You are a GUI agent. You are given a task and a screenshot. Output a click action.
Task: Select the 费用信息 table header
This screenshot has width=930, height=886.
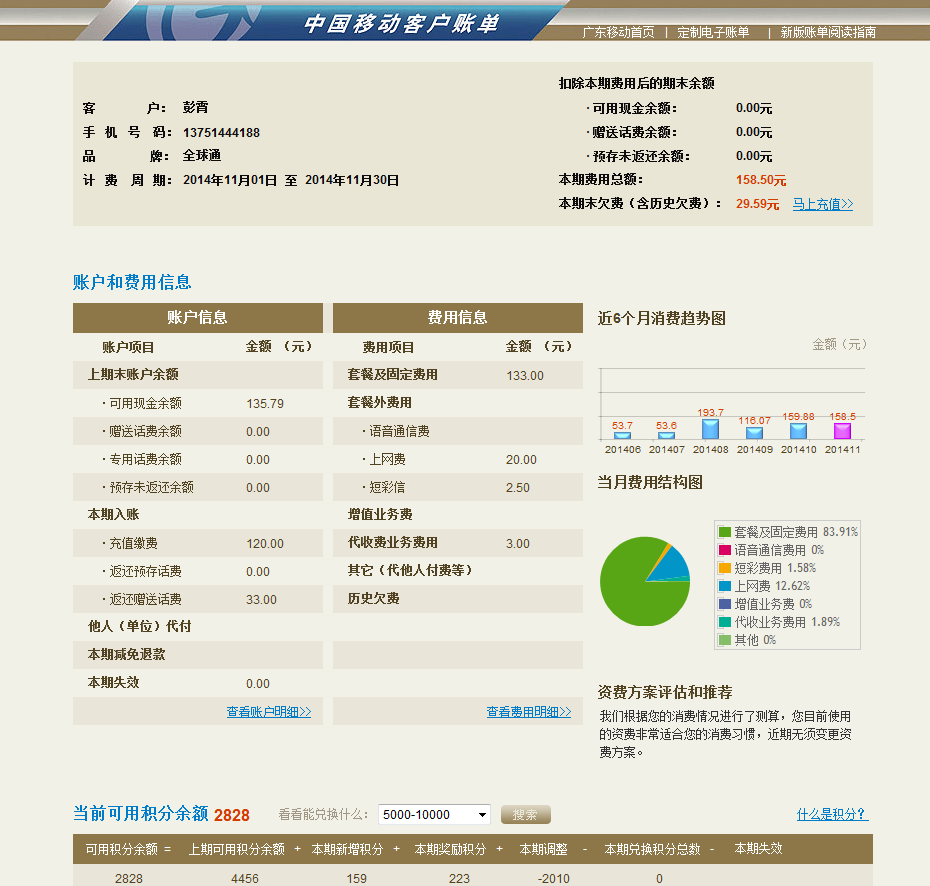457,317
